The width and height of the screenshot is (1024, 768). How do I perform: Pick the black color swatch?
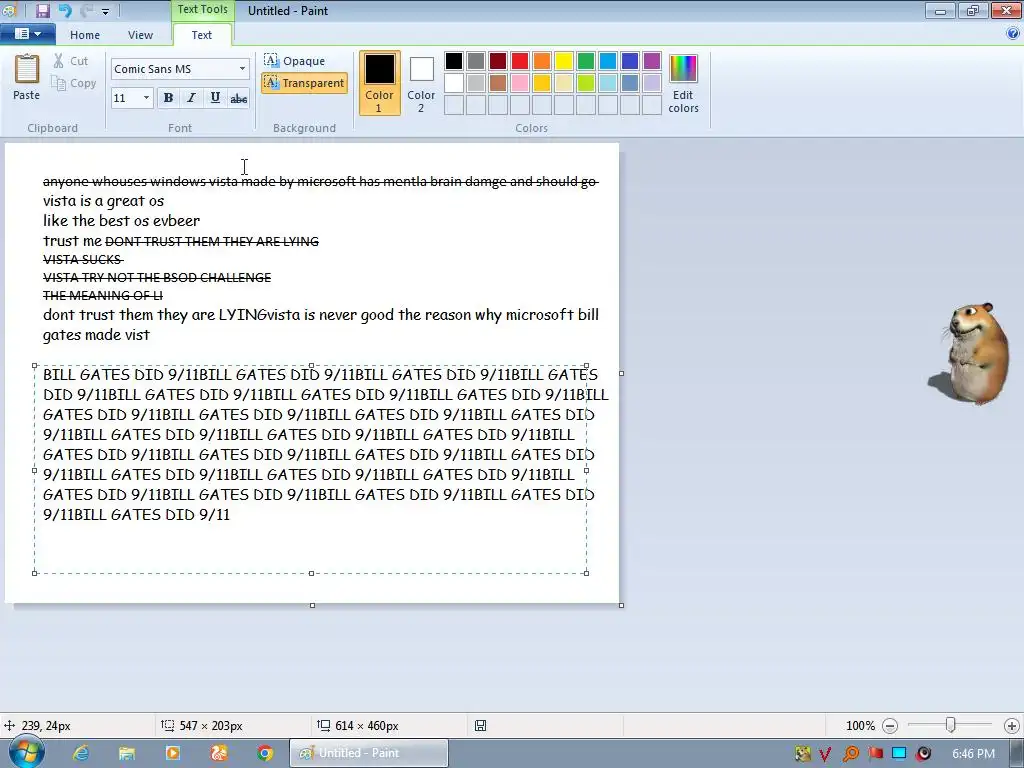454,61
